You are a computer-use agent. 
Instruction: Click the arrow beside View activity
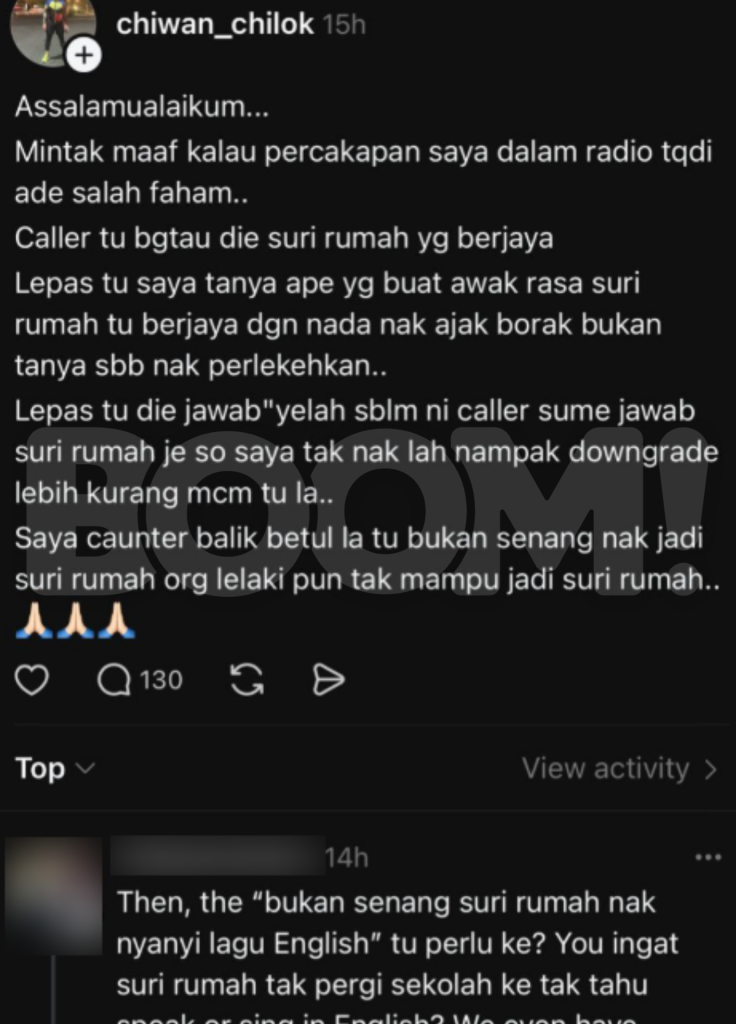click(x=711, y=769)
